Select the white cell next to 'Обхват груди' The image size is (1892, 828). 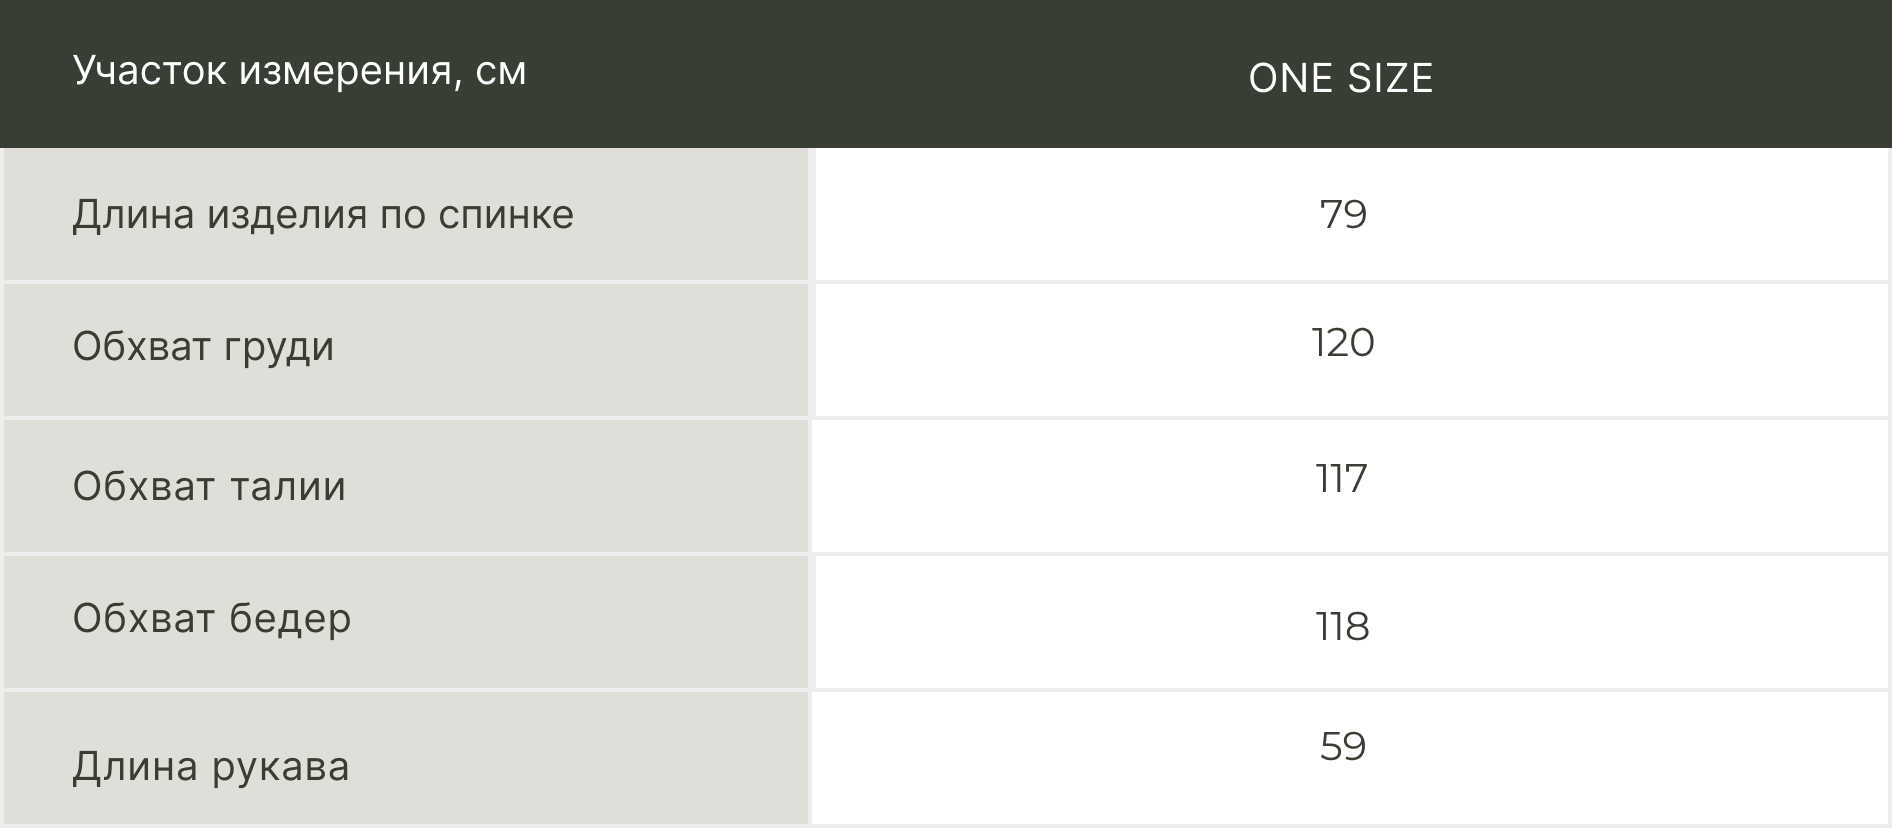(1600, 350)
